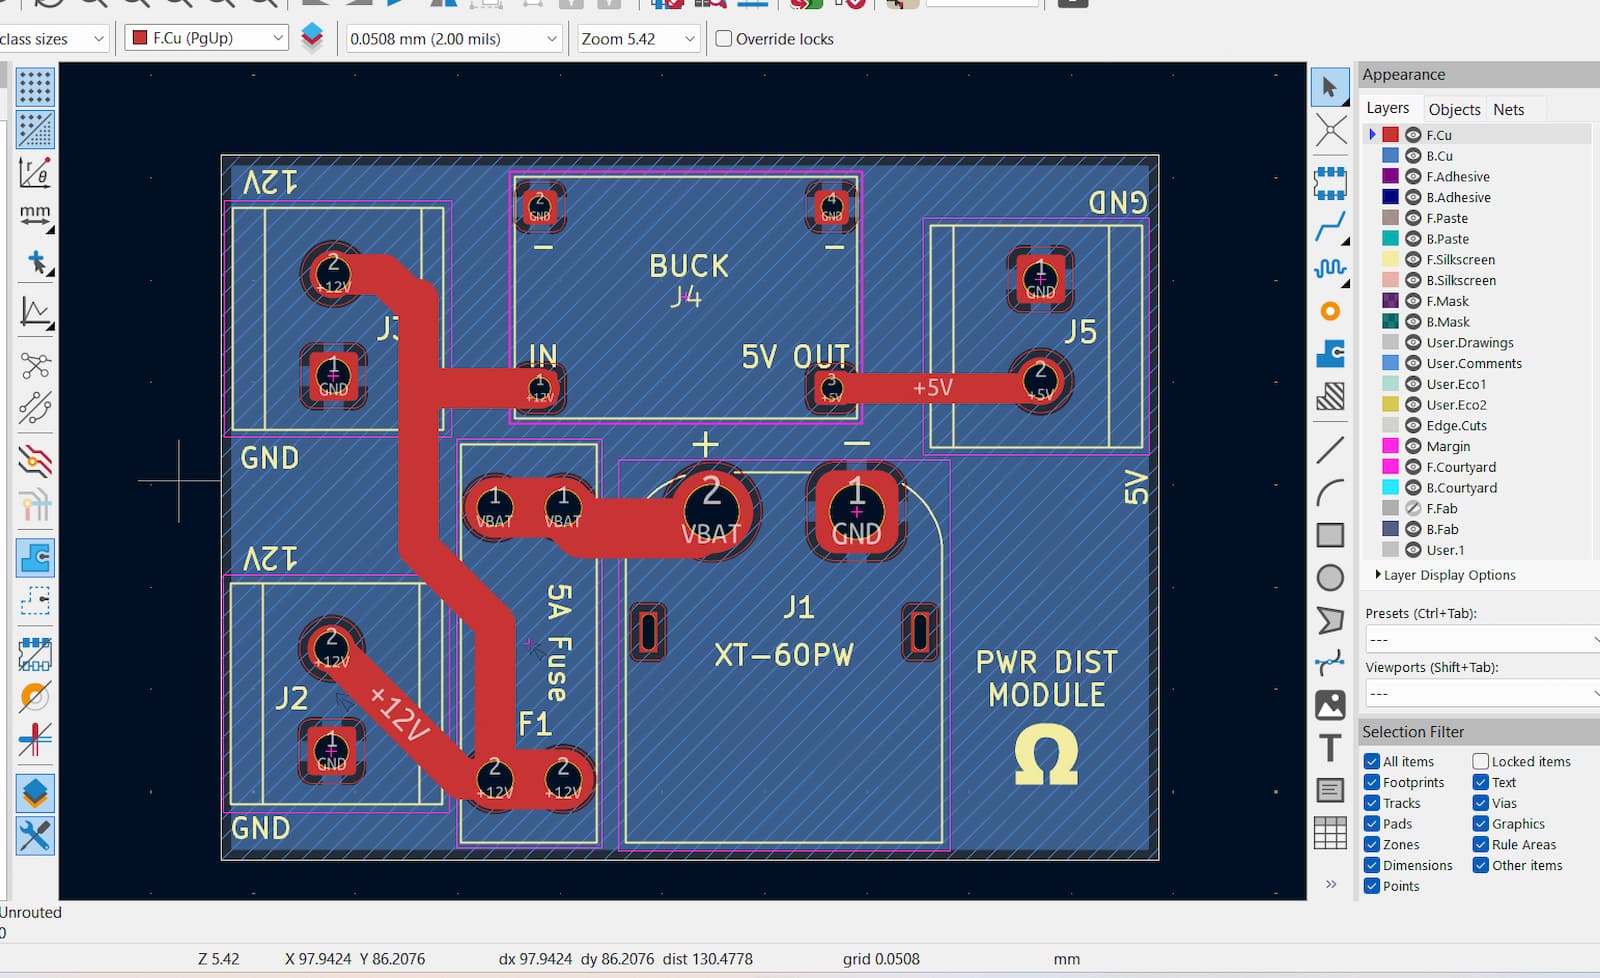Click the J1 GND pad on board
This screenshot has width=1600, height=978.
pos(857,511)
